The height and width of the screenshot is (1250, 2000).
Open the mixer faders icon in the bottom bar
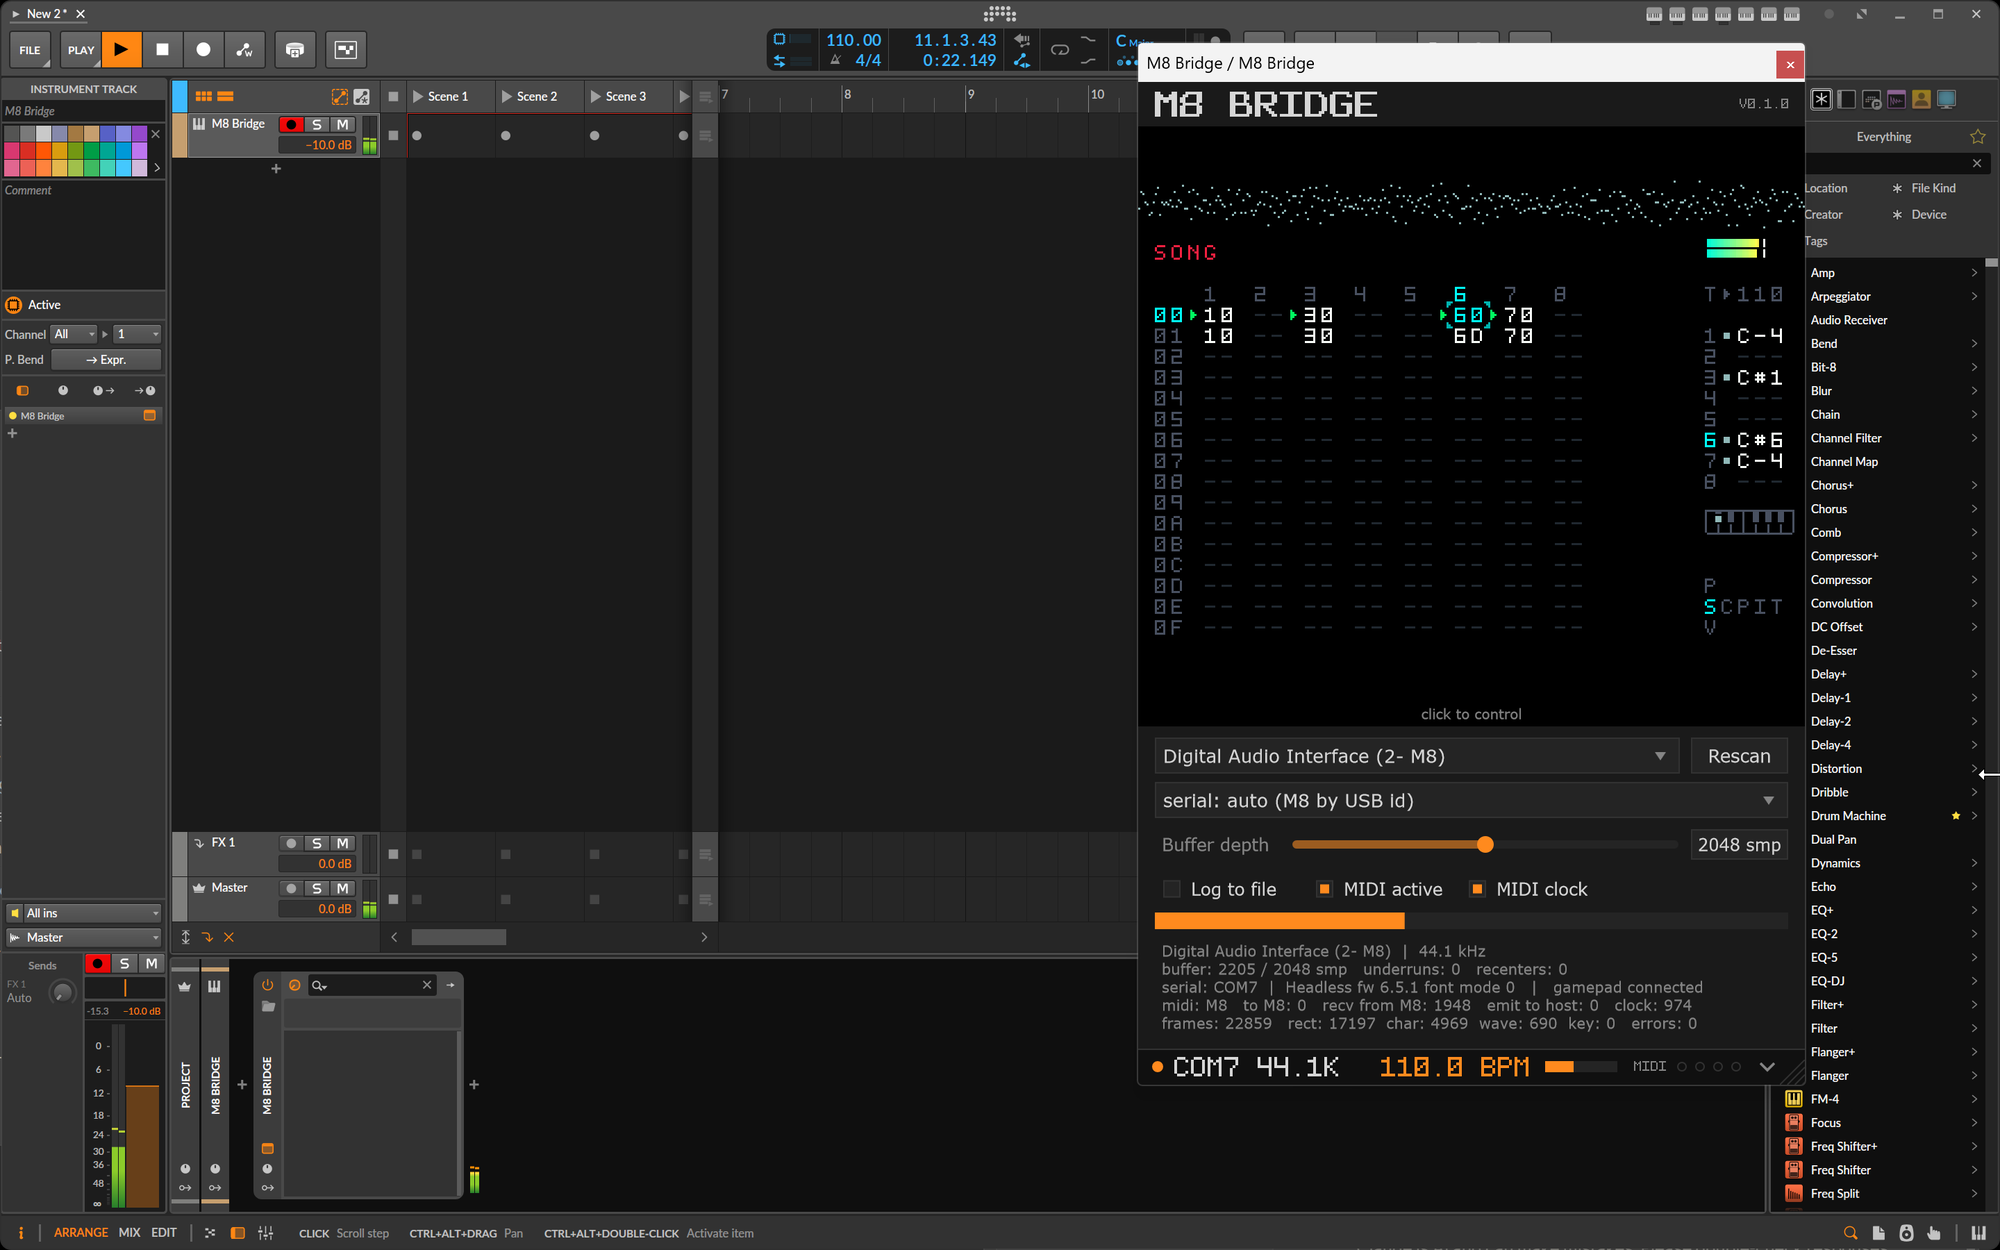coord(266,1233)
